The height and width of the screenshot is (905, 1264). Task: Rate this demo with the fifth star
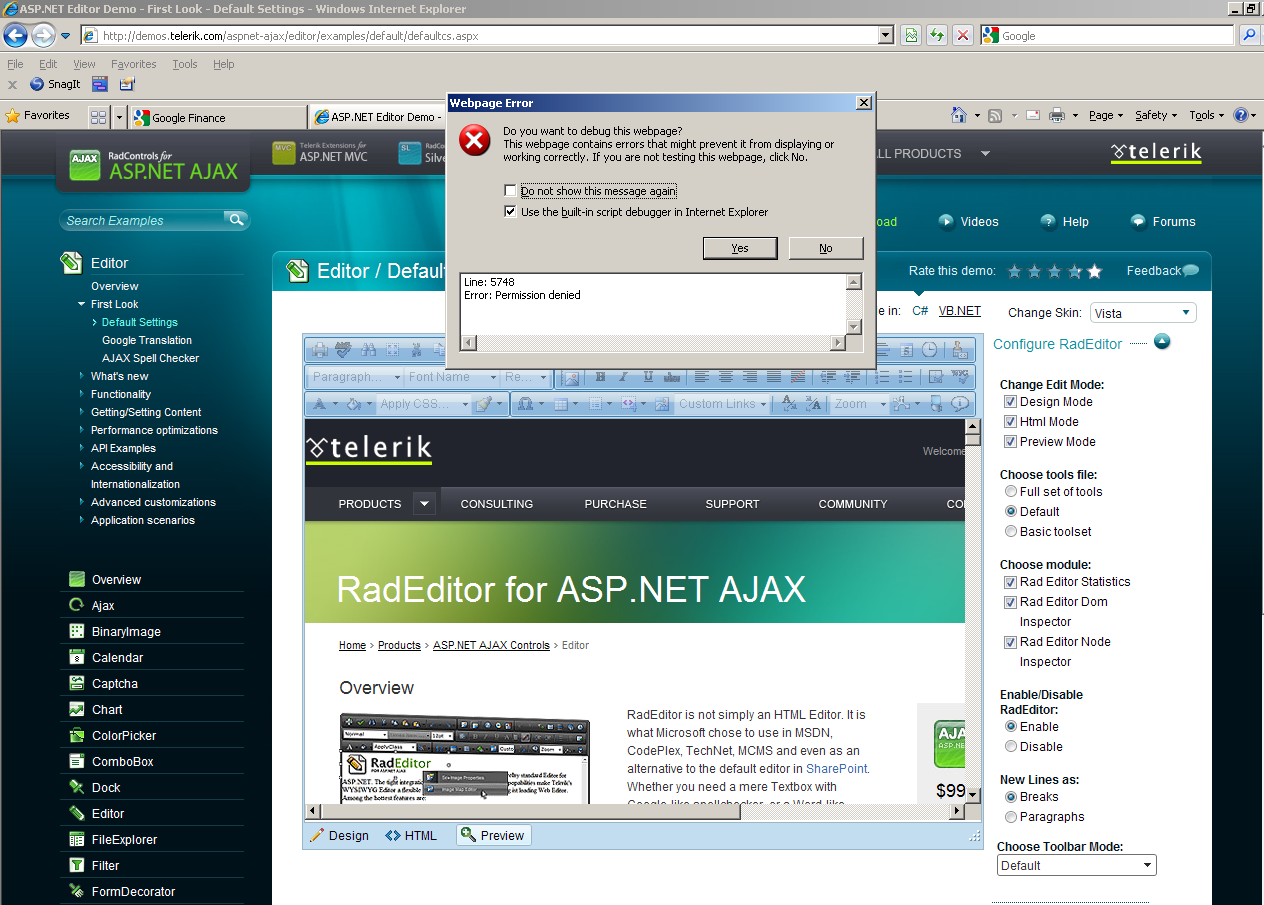tap(1095, 271)
